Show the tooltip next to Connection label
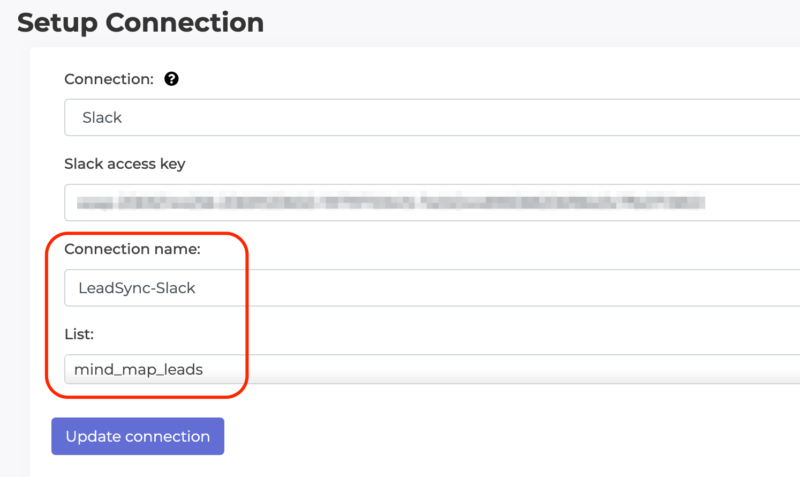The height and width of the screenshot is (477, 800). coord(171,79)
